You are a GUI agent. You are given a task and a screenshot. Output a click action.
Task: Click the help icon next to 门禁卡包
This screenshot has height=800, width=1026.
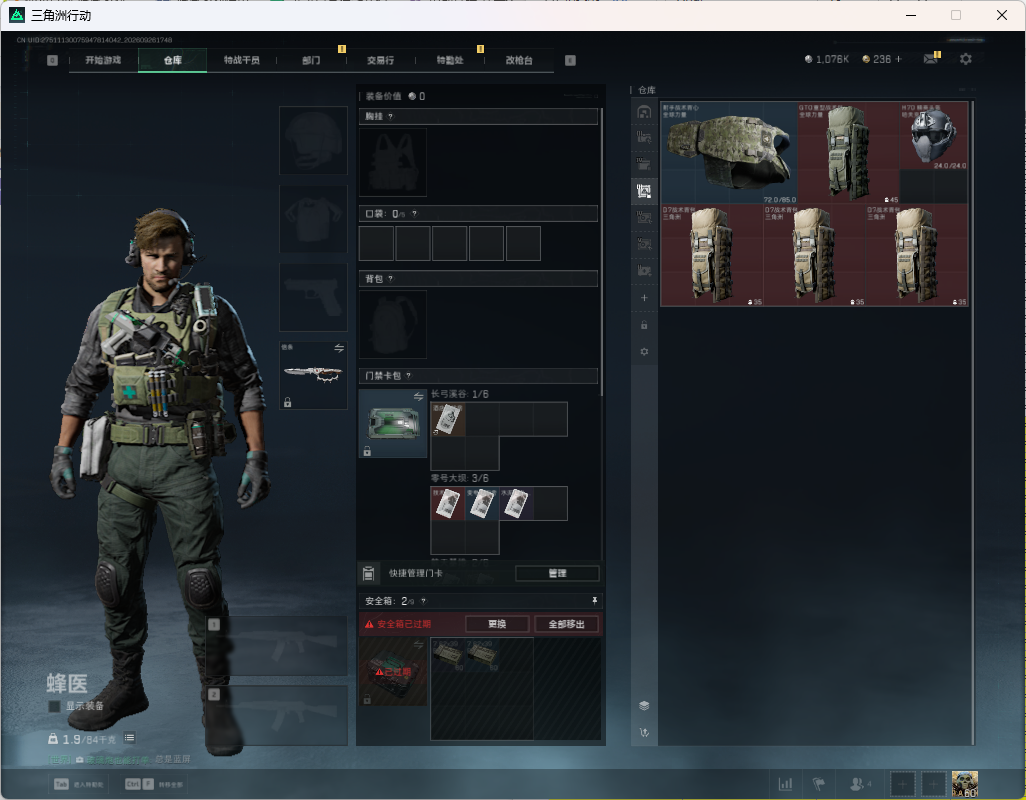click(x=408, y=375)
